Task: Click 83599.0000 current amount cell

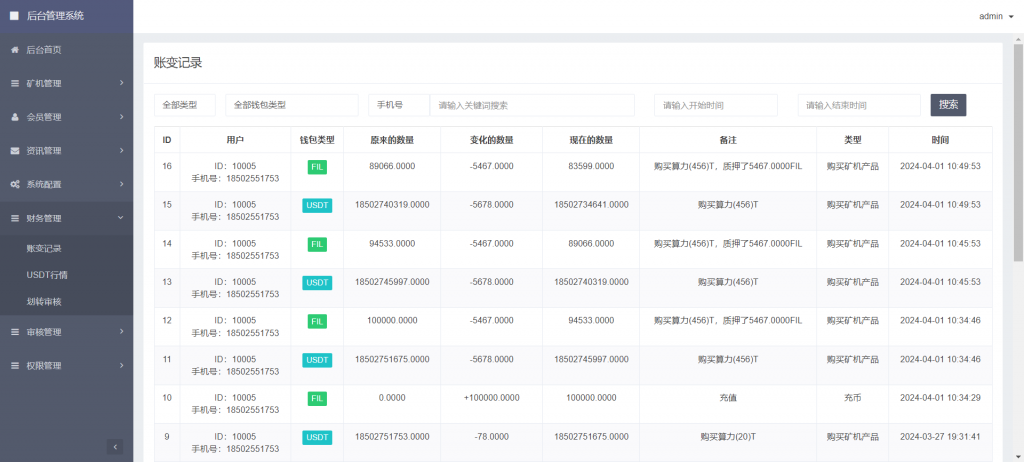Action: pyautogui.click(x=591, y=166)
